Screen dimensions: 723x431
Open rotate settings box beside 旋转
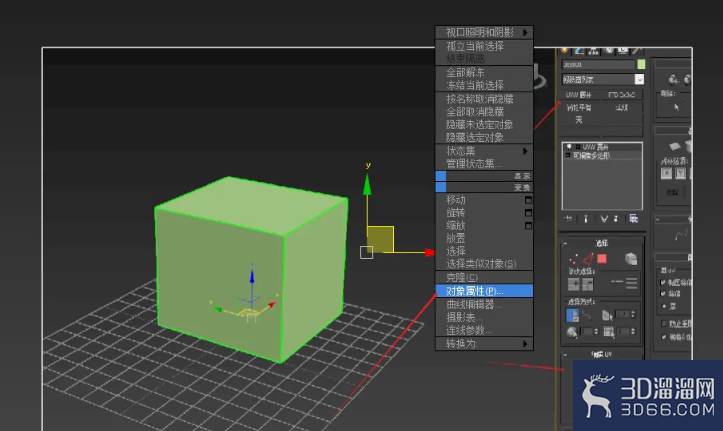tap(528, 213)
